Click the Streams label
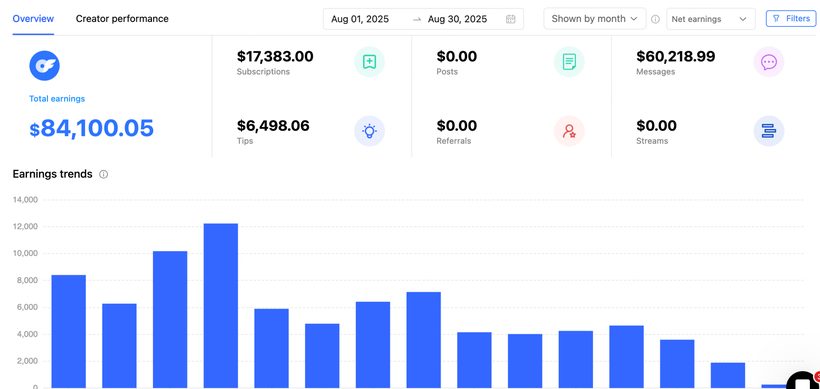This screenshot has height=389, width=820. click(x=652, y=141)
